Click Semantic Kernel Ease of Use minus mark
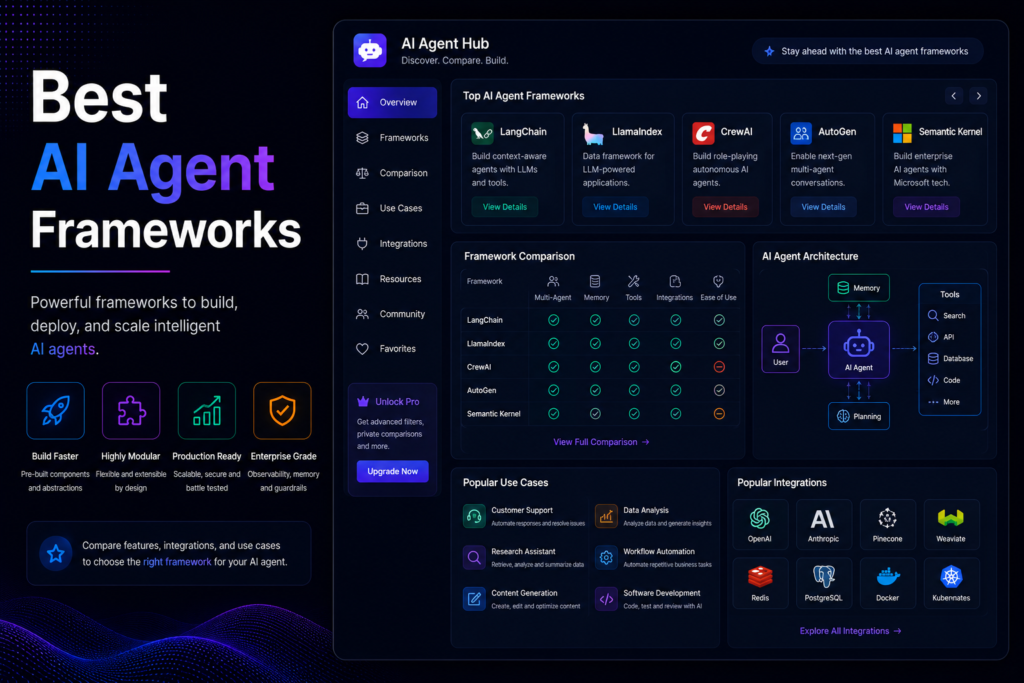1024x683 pixels. 719,413
